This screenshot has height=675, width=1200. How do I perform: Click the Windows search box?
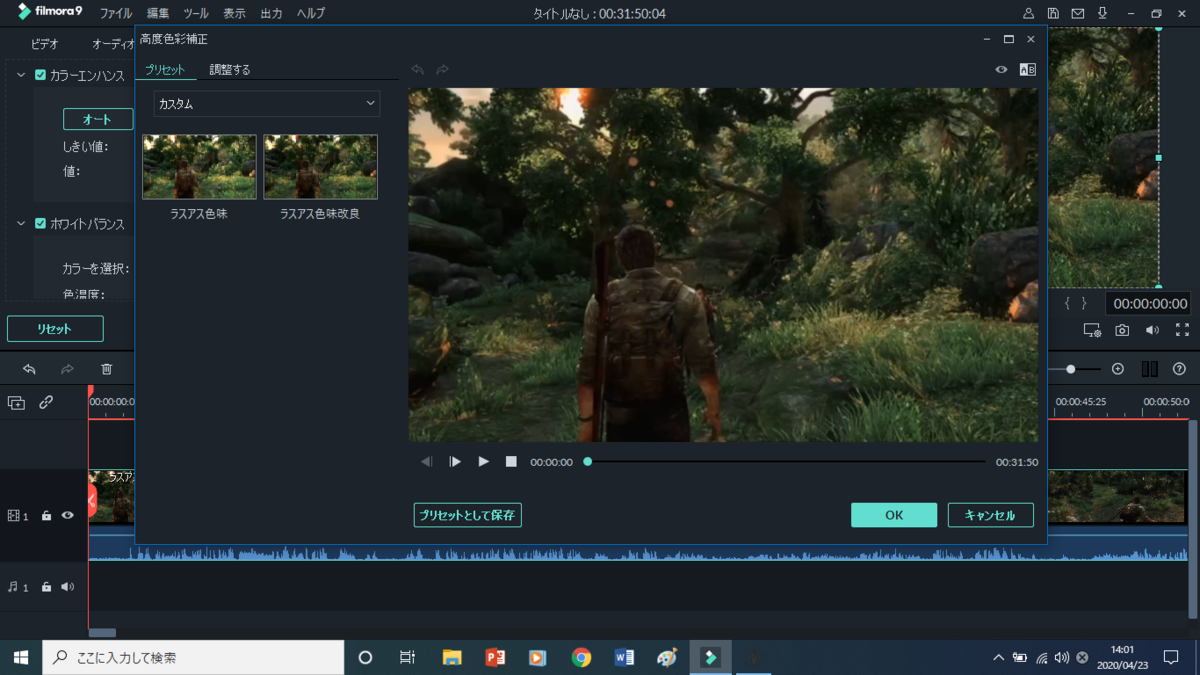[193, 657]
